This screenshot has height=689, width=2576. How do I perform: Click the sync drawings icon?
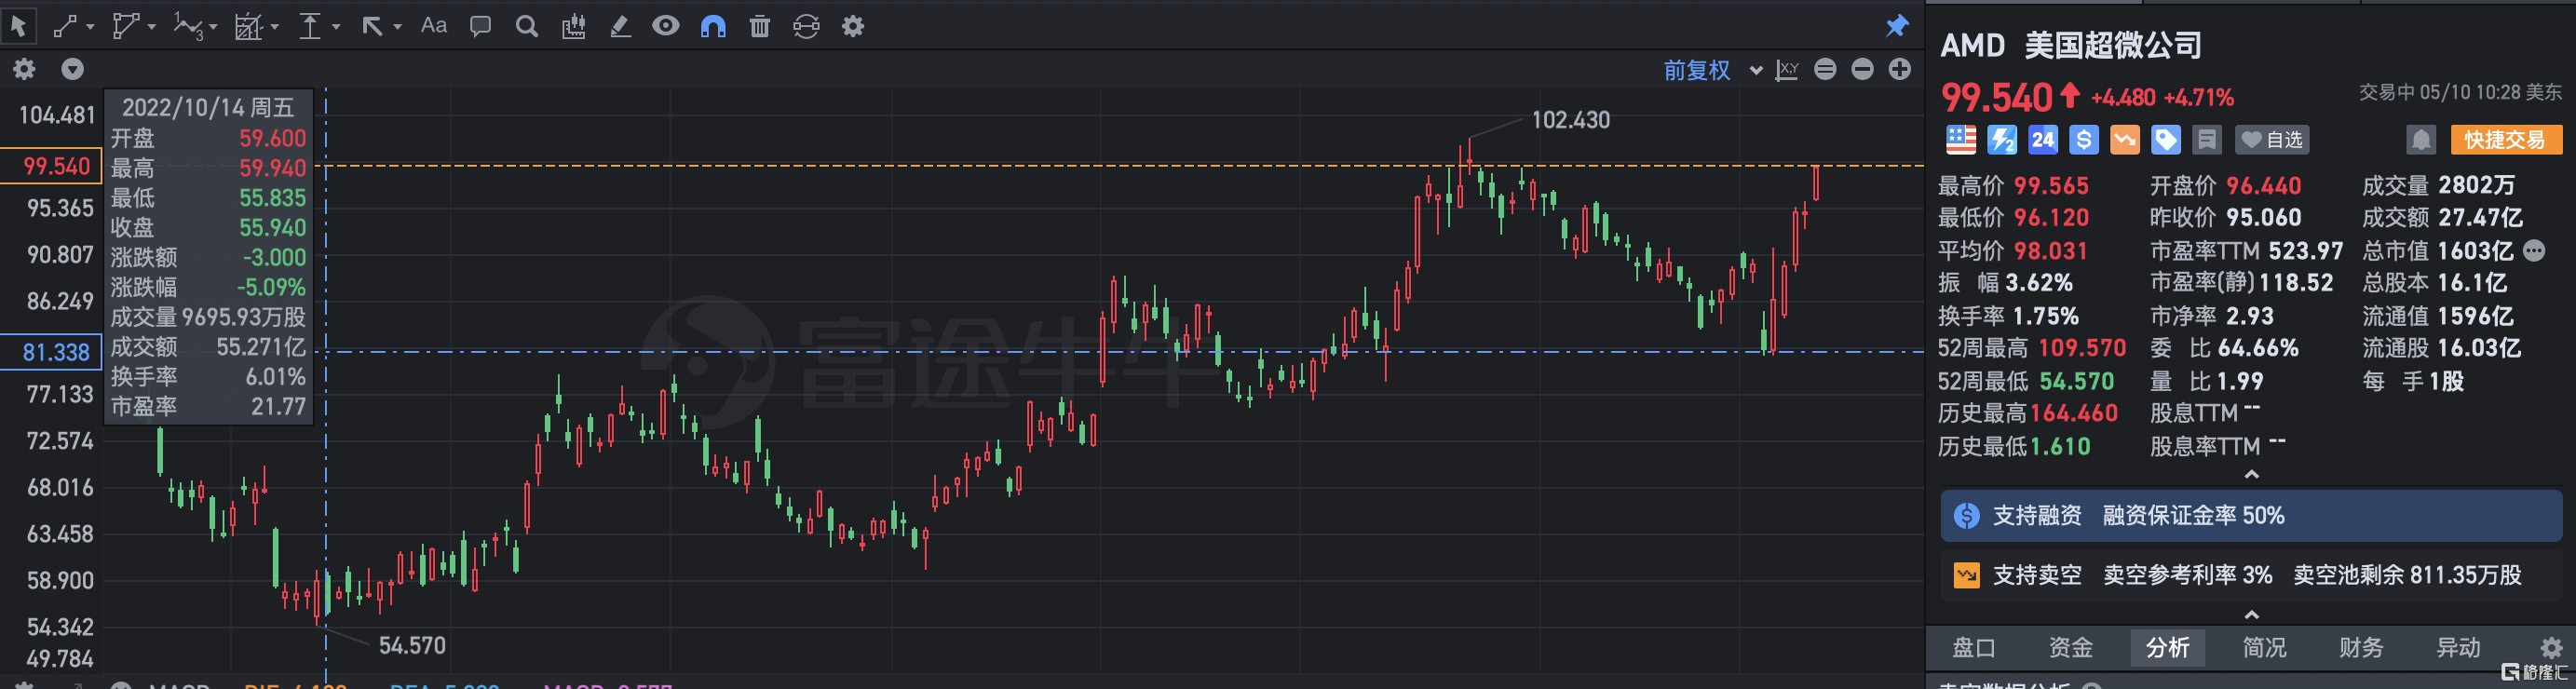tap(806, 27)
